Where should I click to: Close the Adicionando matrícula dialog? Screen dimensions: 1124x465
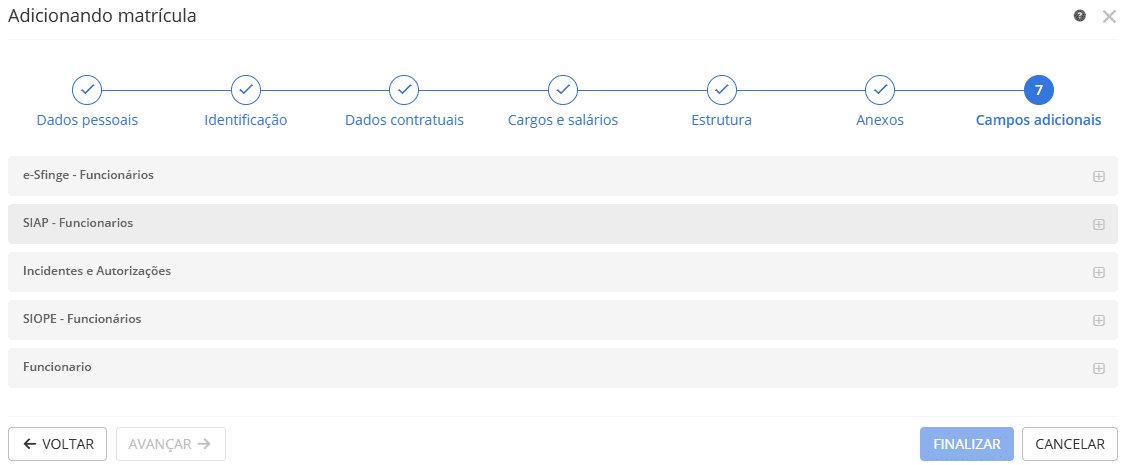pyautogui.click(x=1108, y=16)
